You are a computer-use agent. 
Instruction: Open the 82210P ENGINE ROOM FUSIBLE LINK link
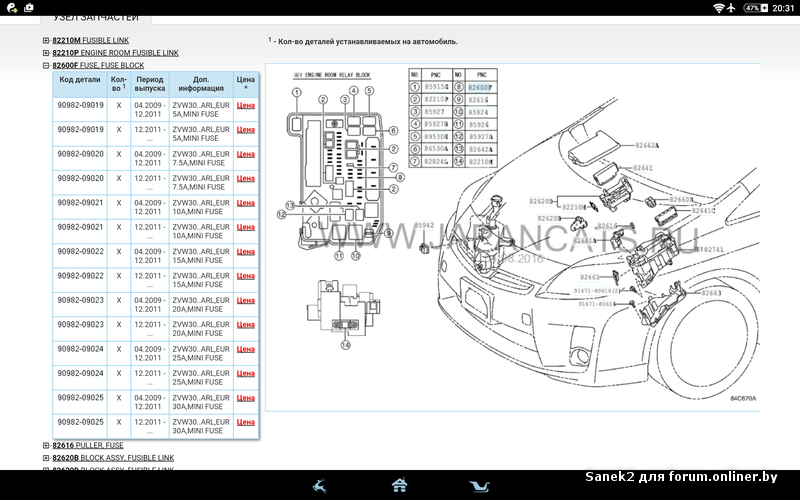coord(115,53)
